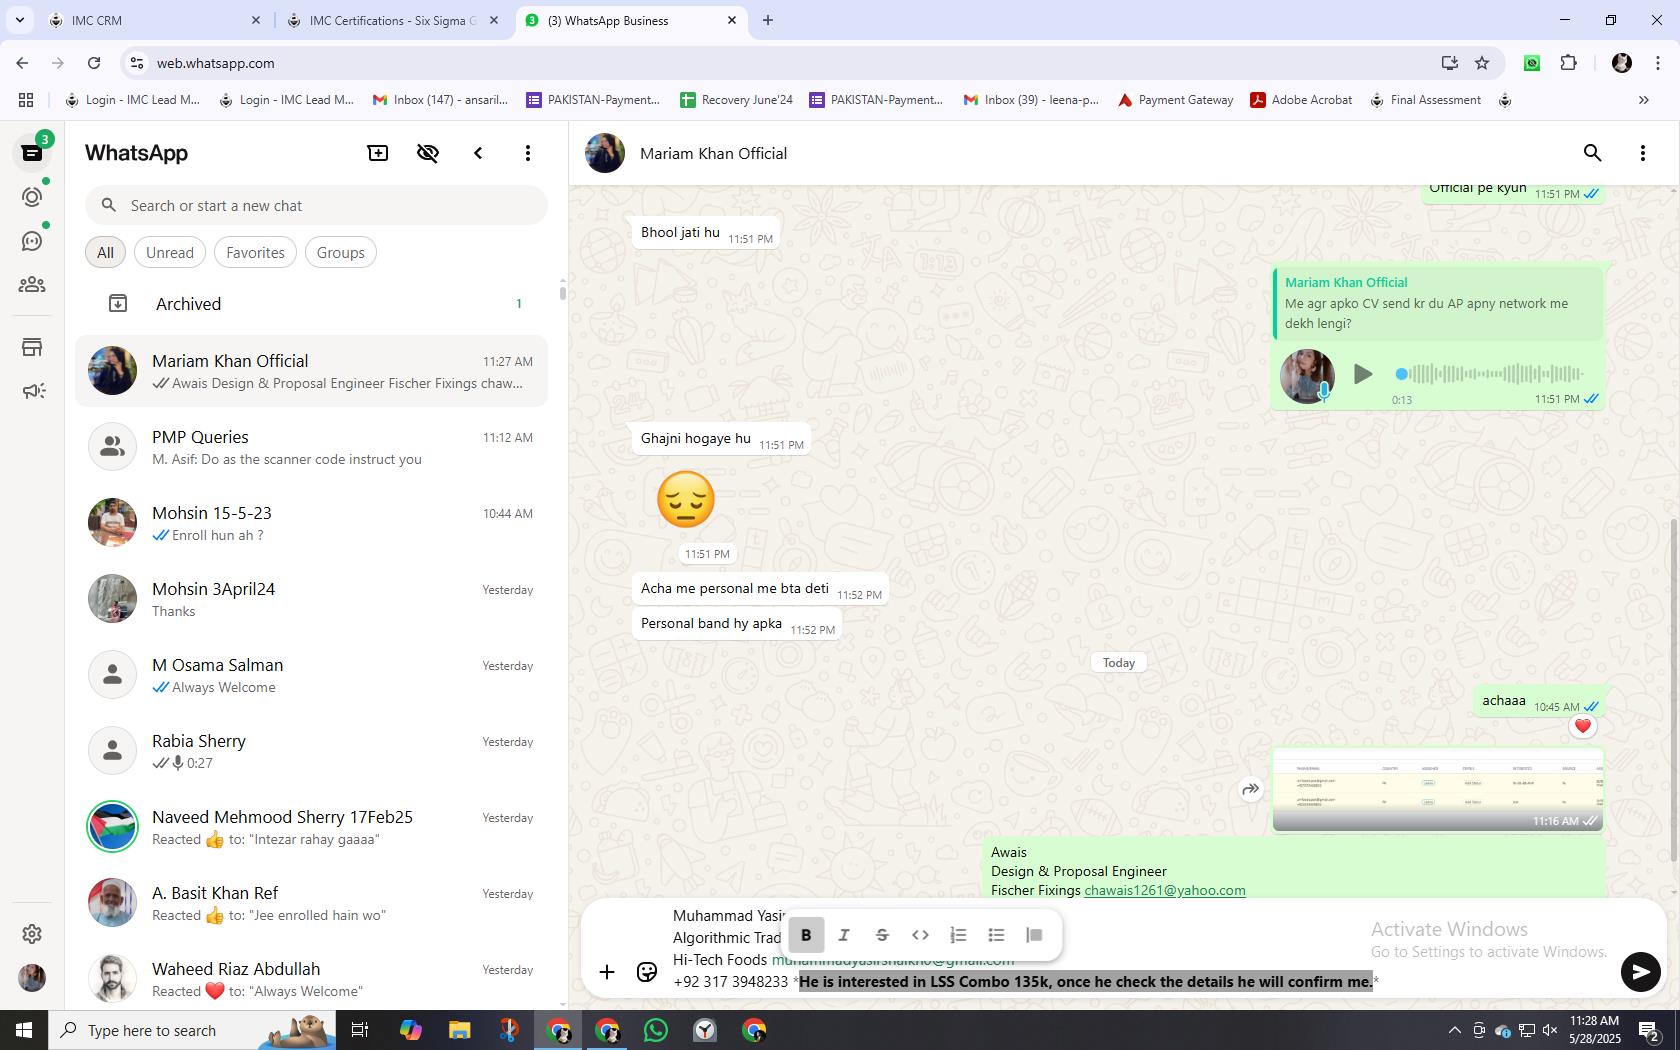Click Search or start a new chat field
Image resolution: width=1680 pixels, height=1050 pixels.
click(x=316, y=205)
